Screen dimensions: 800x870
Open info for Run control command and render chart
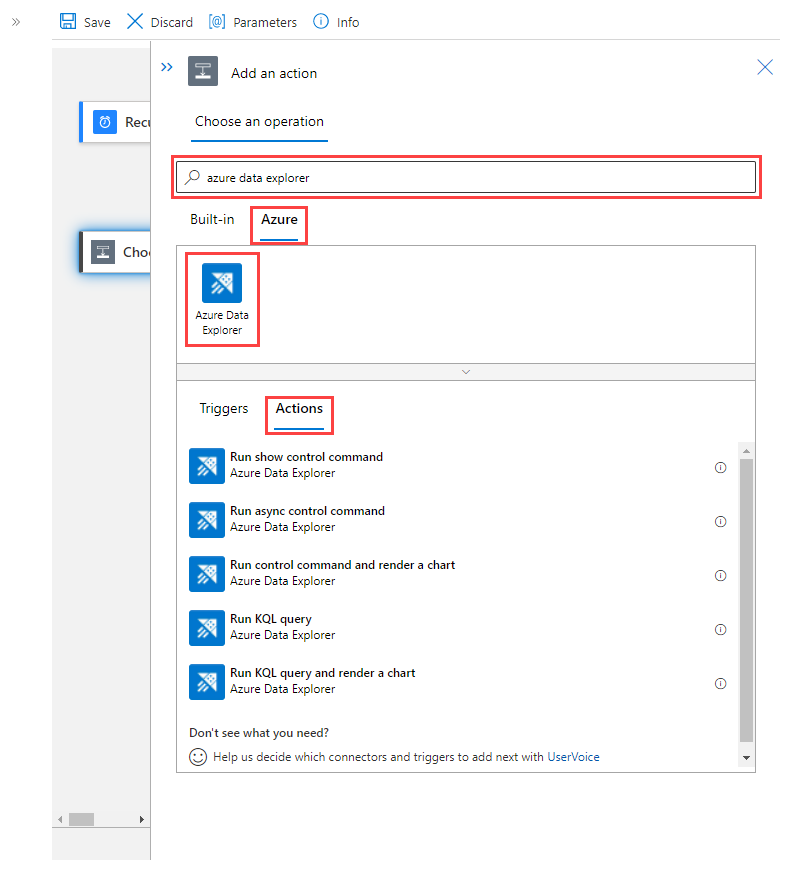(x=720, y=575)
